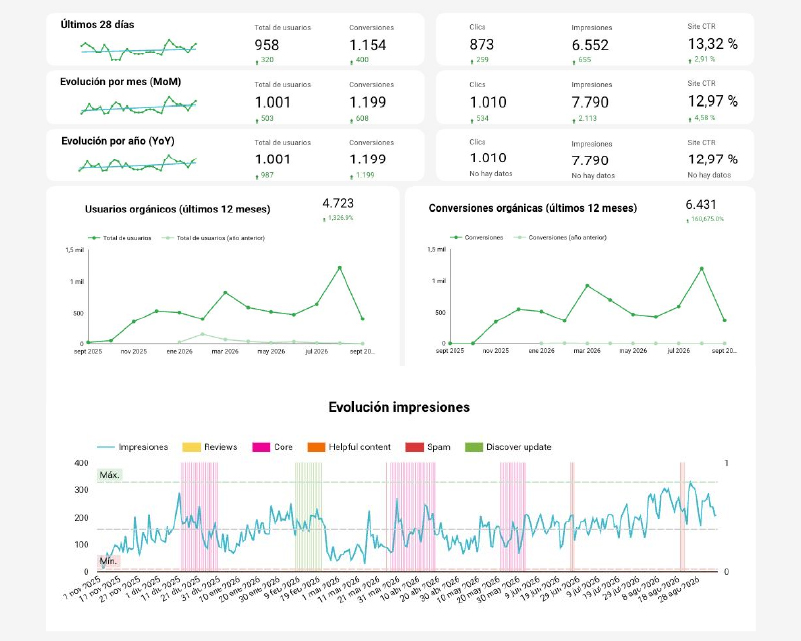Screen dimensions: 801x641
Task: Click the 503 increase in MoM users
Action: [265, 118]
